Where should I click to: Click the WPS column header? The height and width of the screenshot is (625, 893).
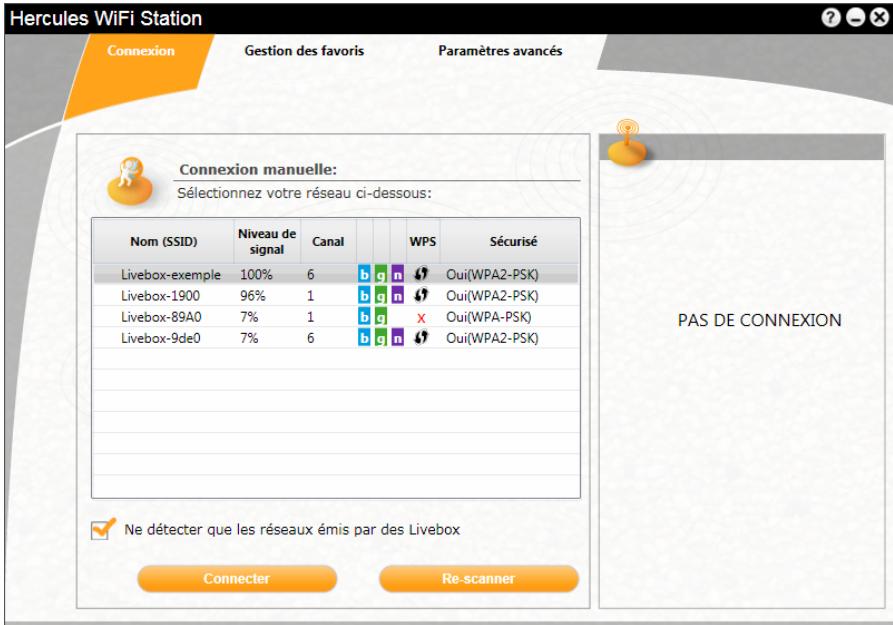[423, 242]
